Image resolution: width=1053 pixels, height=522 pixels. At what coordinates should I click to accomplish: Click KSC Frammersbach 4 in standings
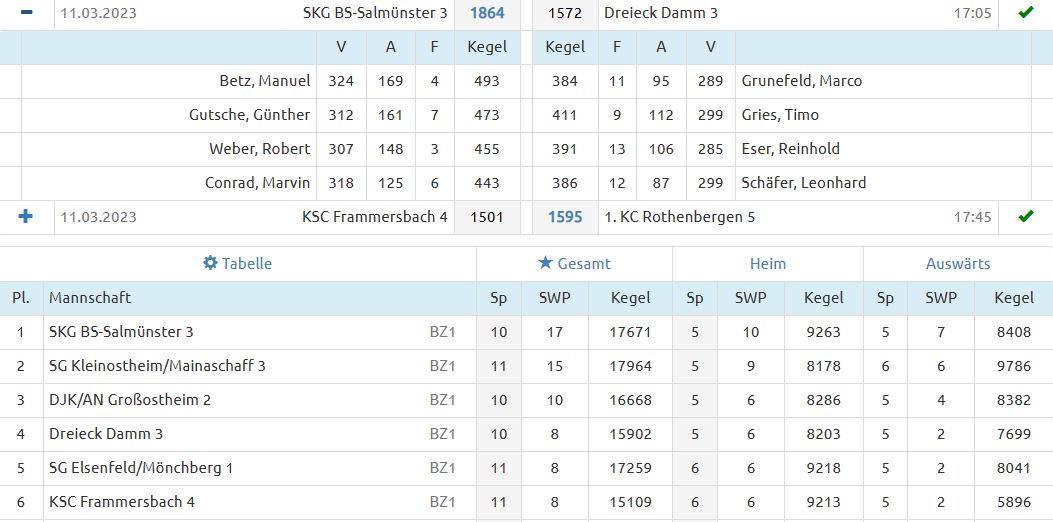tap(122, 502)
